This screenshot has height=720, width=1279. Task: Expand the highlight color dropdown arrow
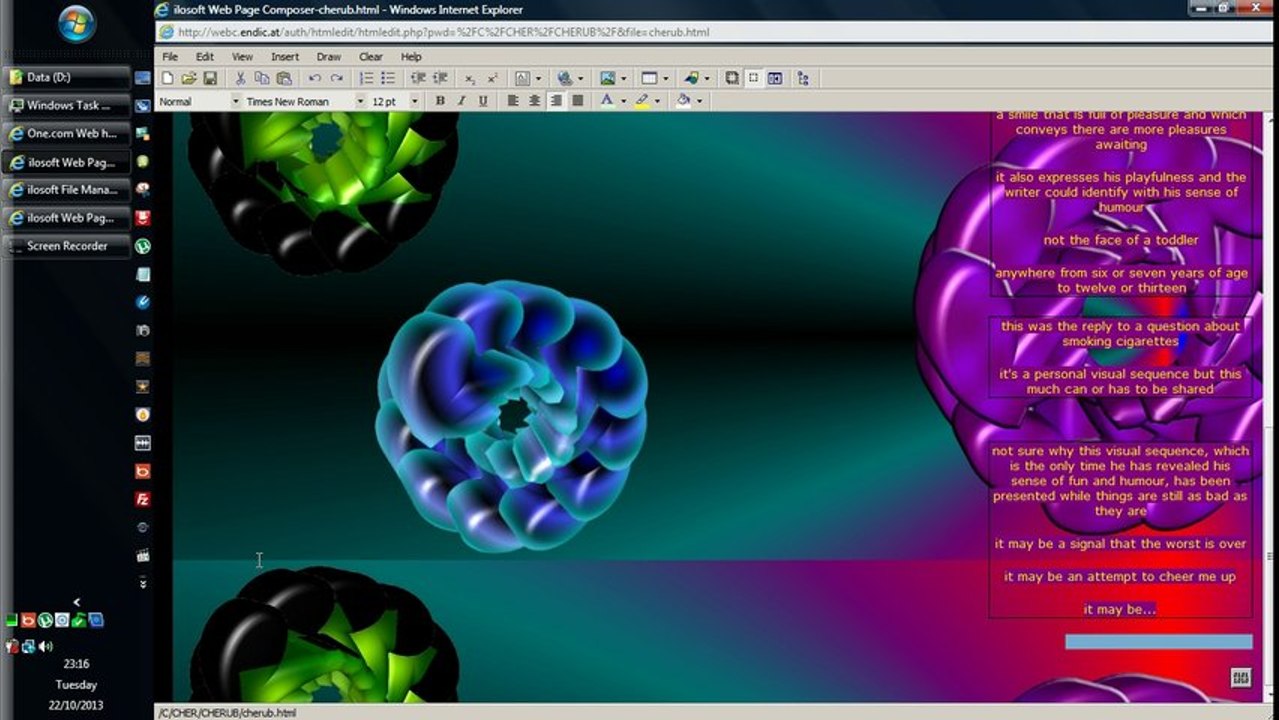point(656,101)
